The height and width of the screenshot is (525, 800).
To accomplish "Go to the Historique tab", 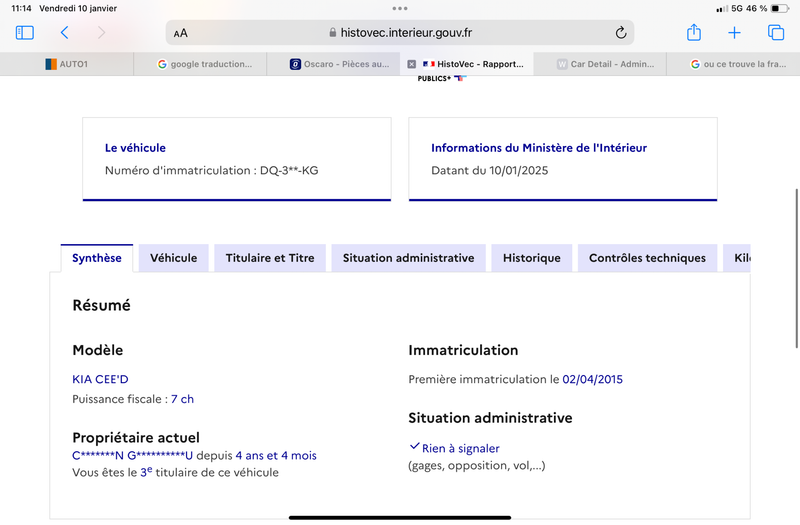I will 532,258.
